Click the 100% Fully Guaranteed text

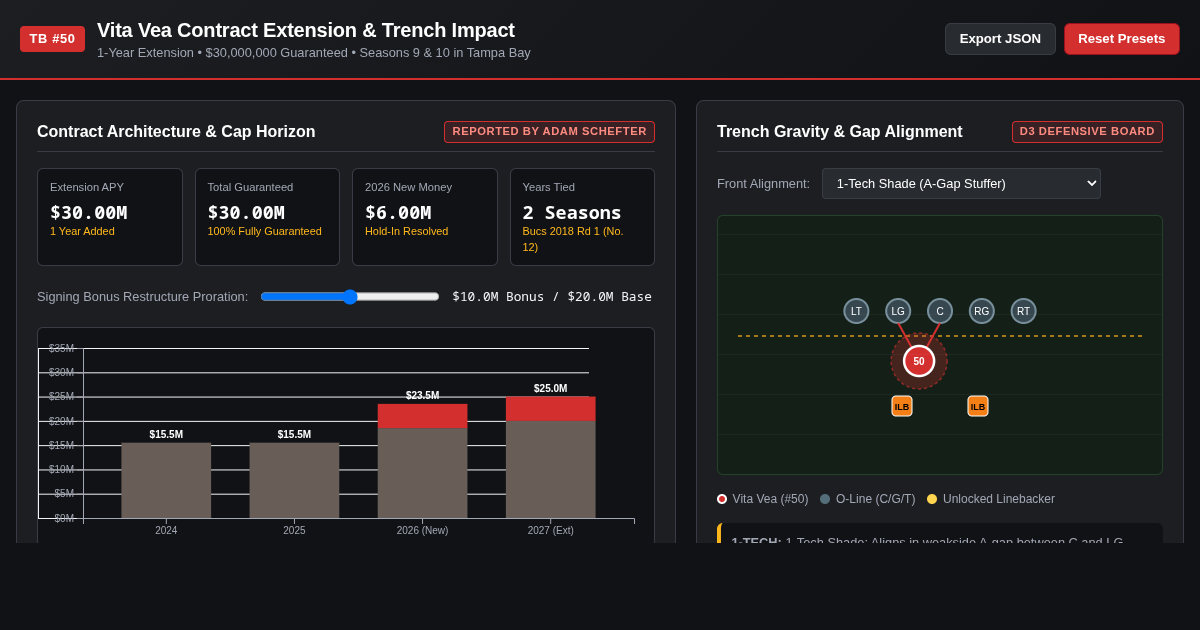click(x=265, y=232)
